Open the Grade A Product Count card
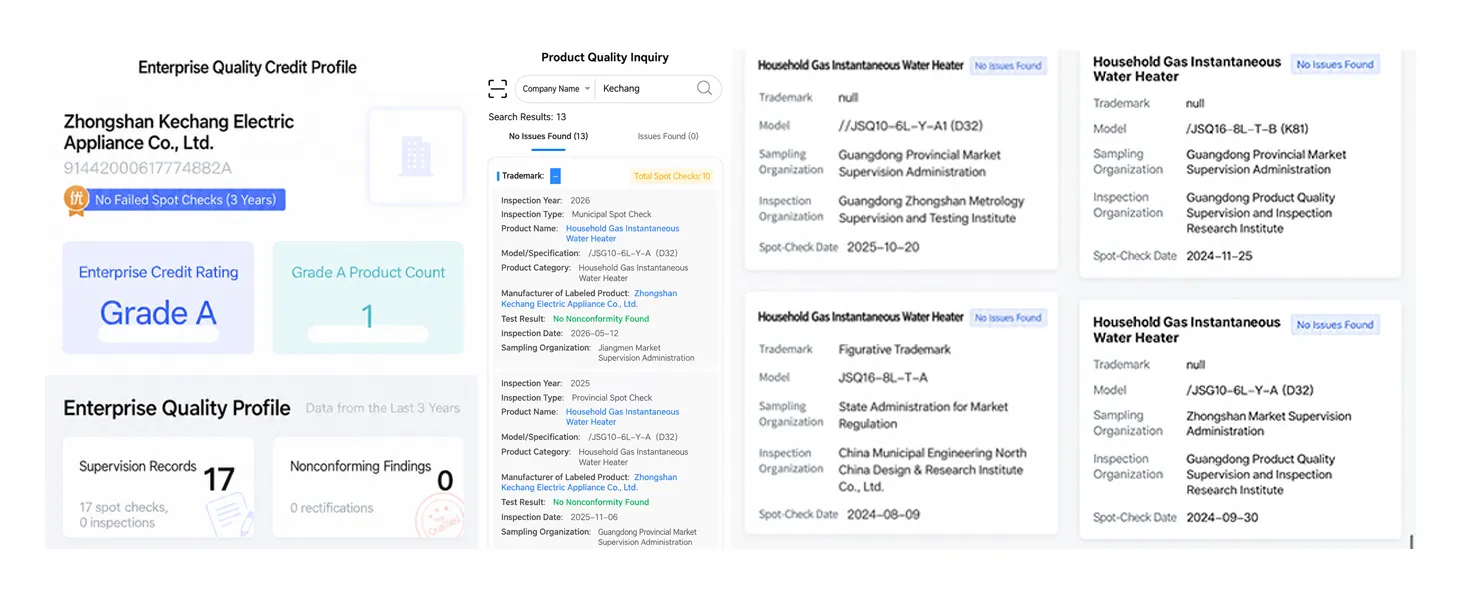1461x603 pixels. click(368, 297)
